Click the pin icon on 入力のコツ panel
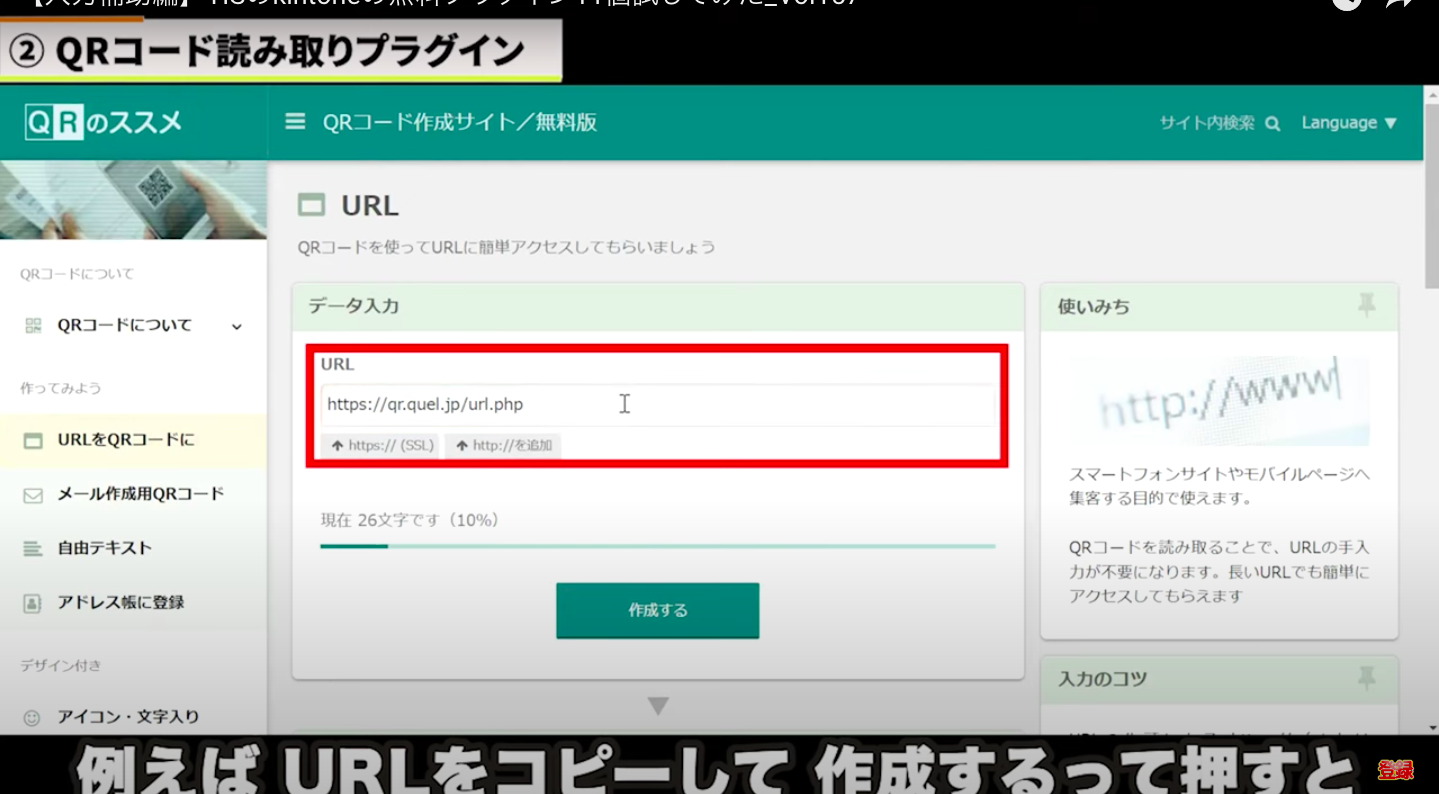1439x794 pixels. tap(1366, 679)
